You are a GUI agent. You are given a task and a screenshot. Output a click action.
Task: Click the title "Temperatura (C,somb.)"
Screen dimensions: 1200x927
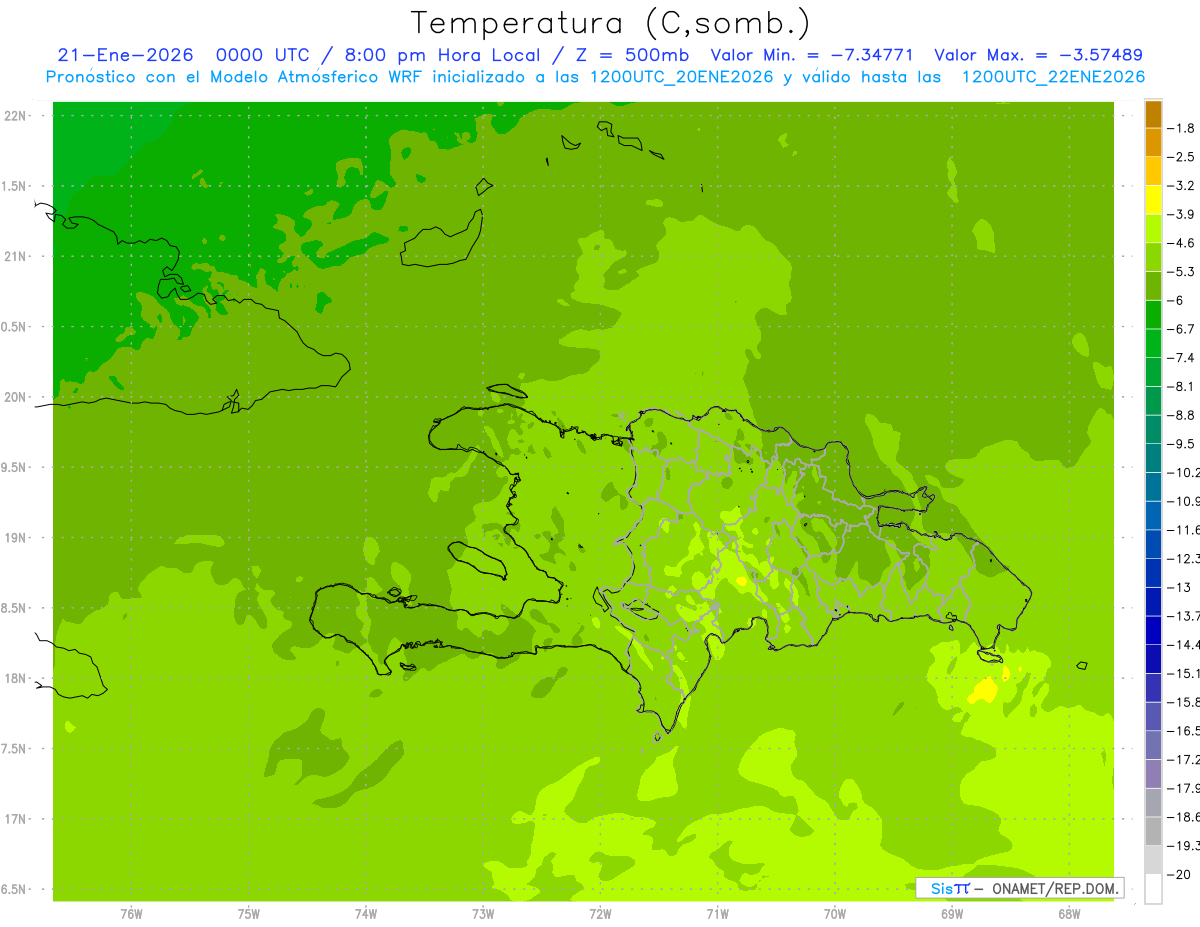(610, 23)
